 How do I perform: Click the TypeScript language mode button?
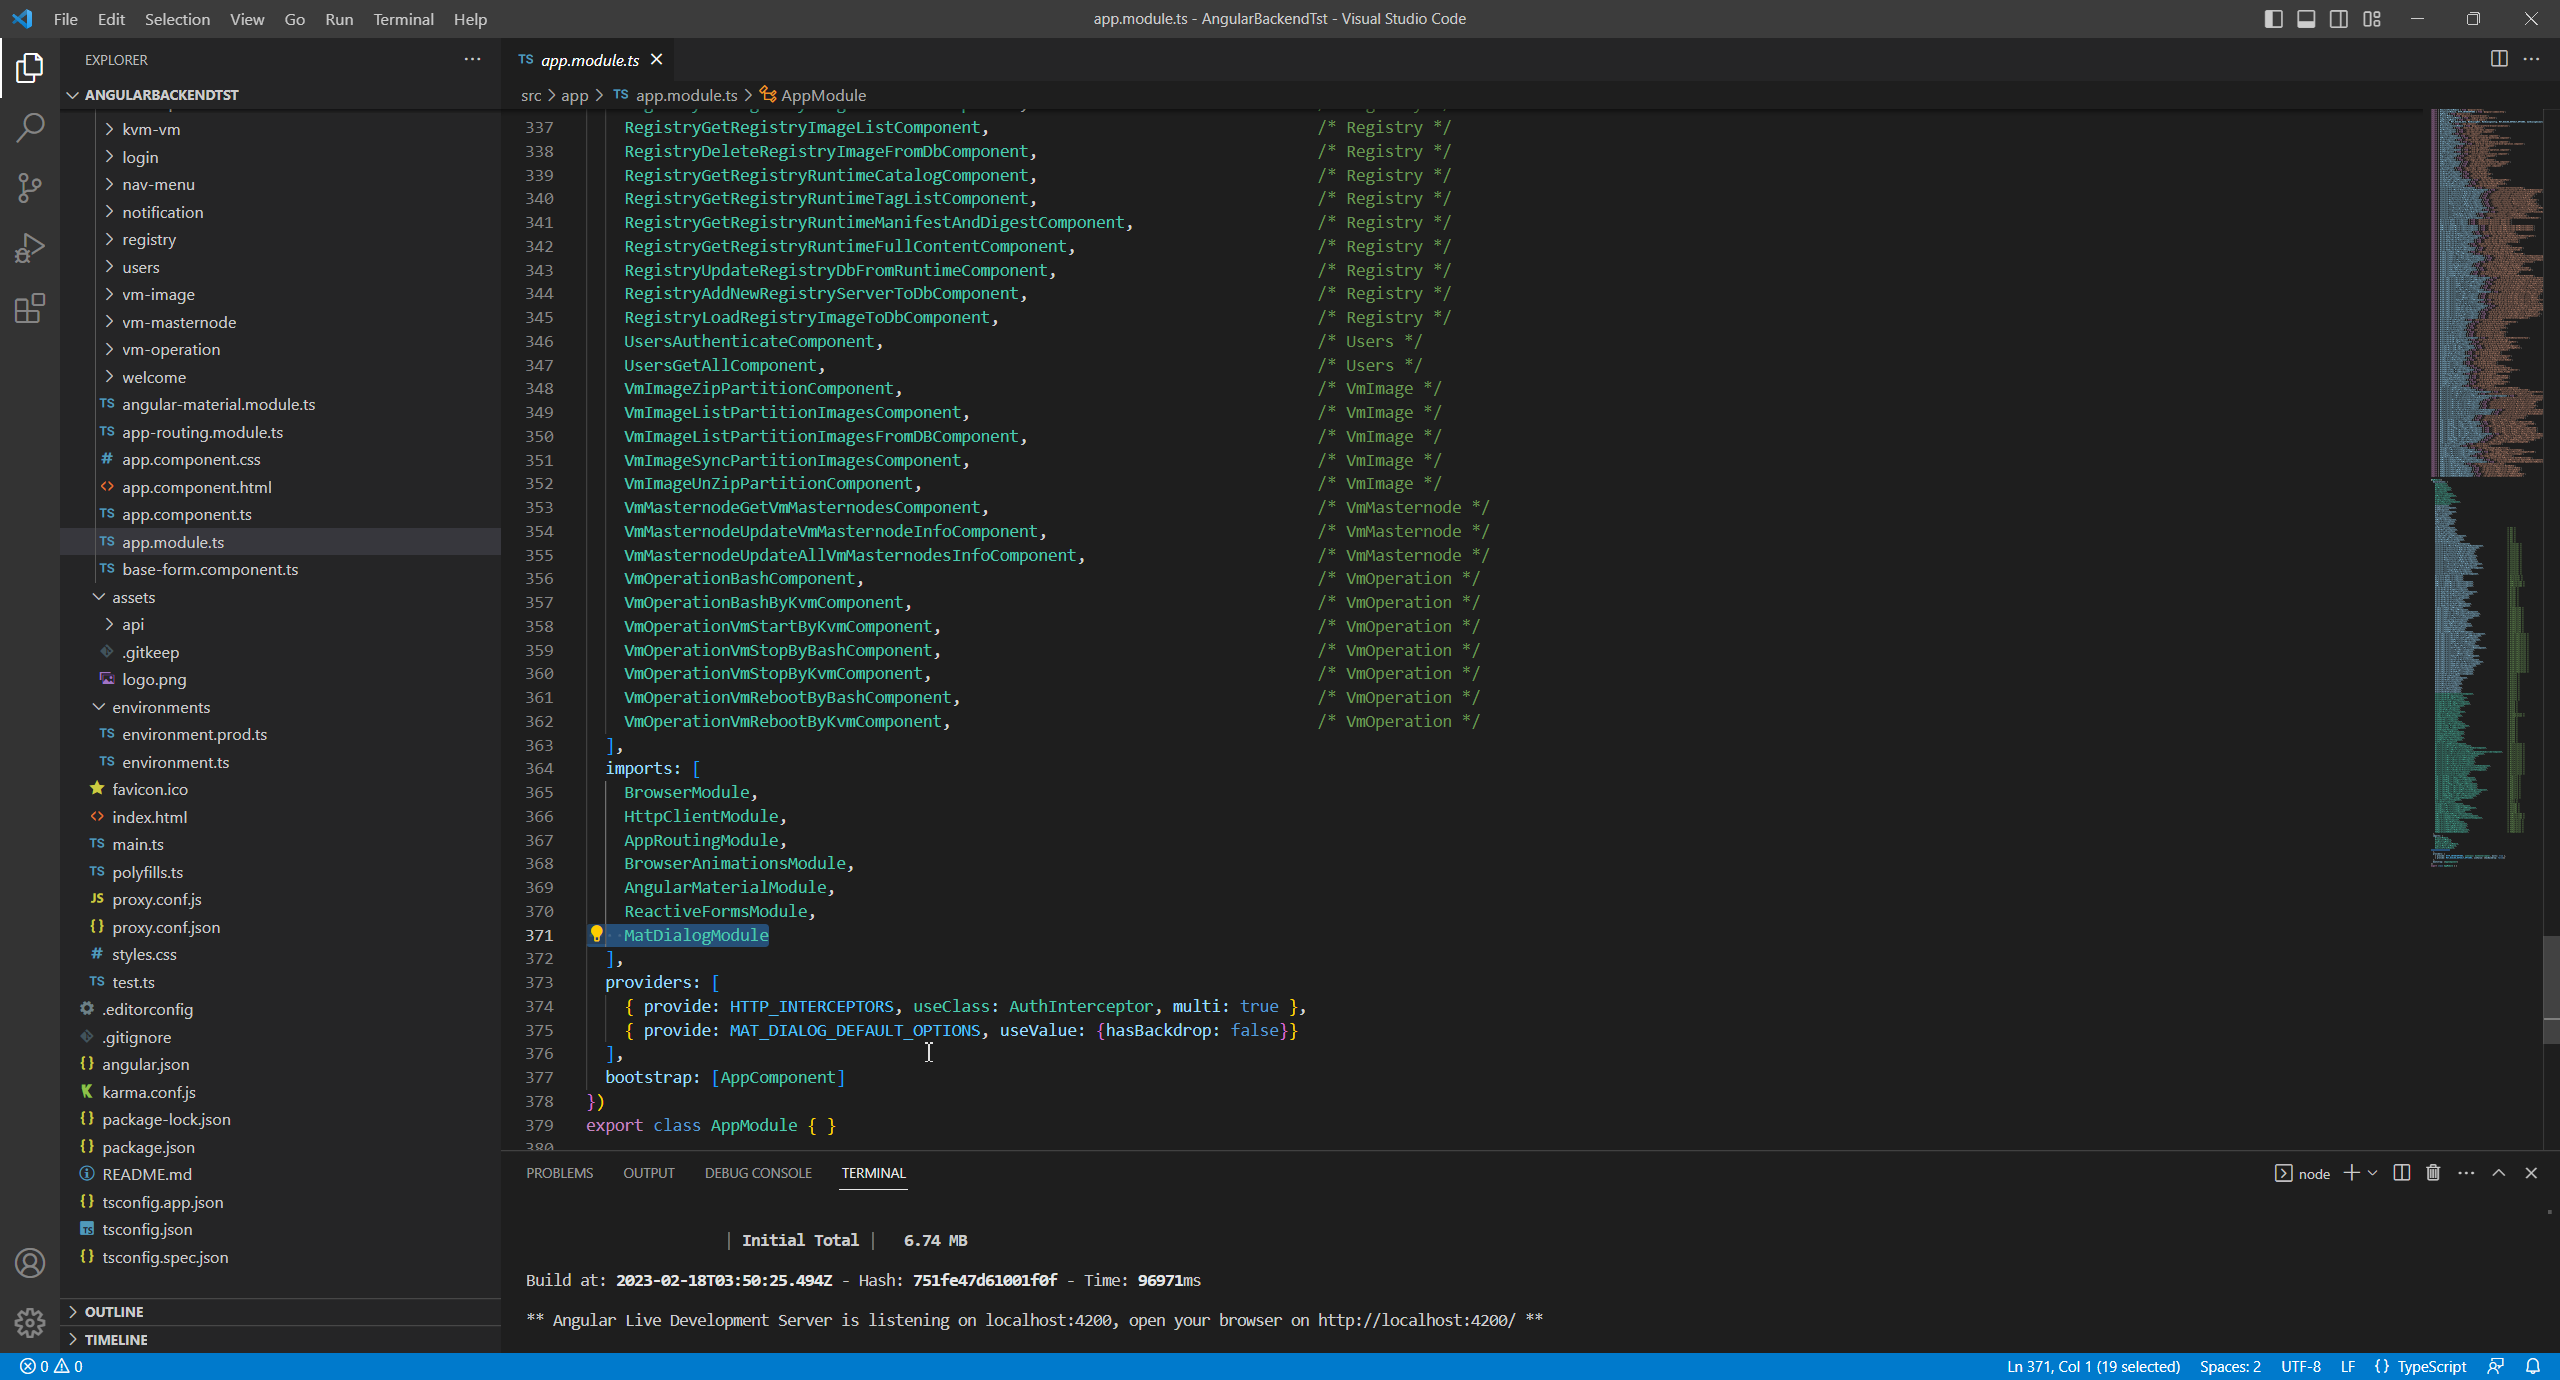click(2431, 1366)
